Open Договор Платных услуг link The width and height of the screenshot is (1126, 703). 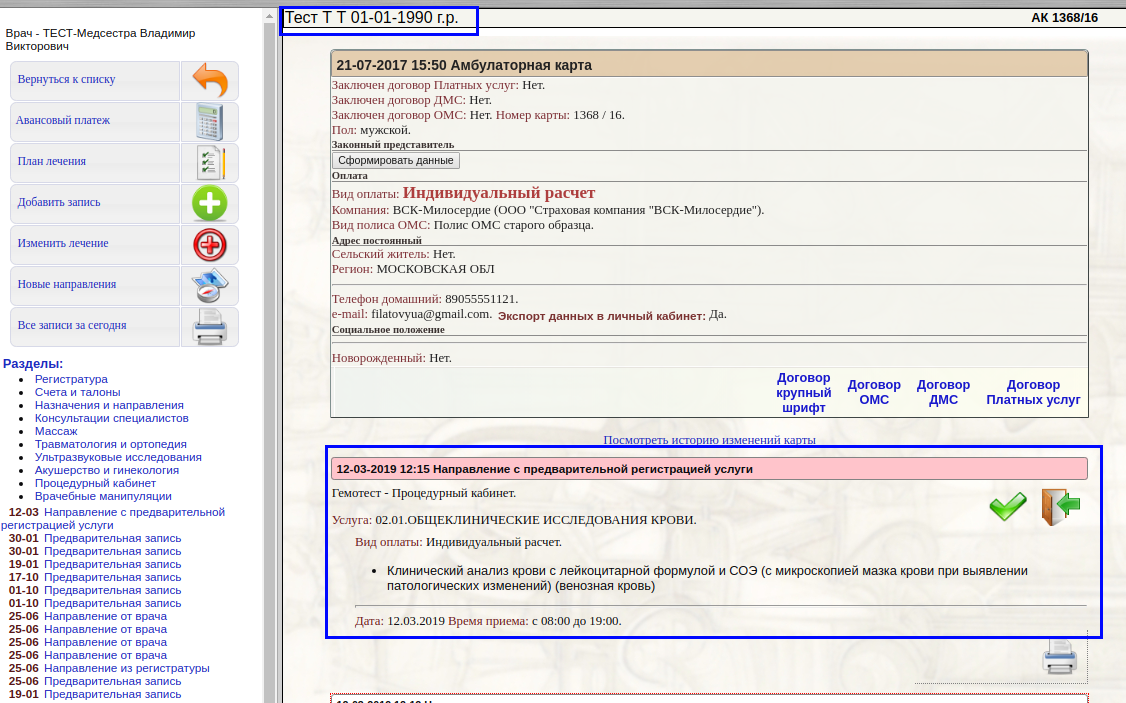(x=1033, y=392)
